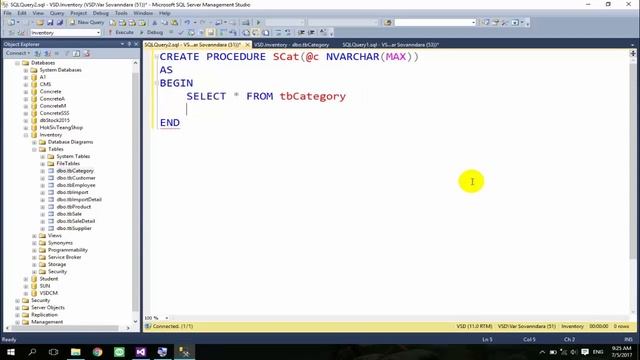Click Object Explorer refresh icon
640x360 pixels.
point(76,53)
